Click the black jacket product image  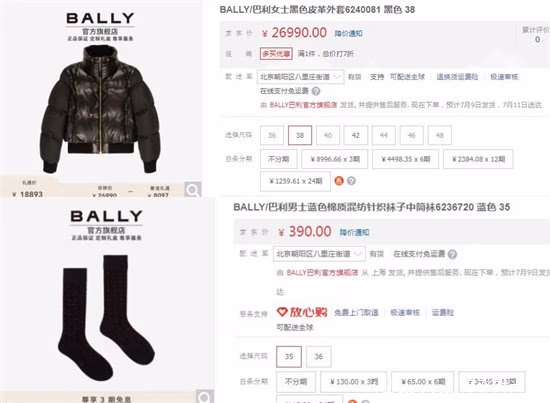click(101, 110)
